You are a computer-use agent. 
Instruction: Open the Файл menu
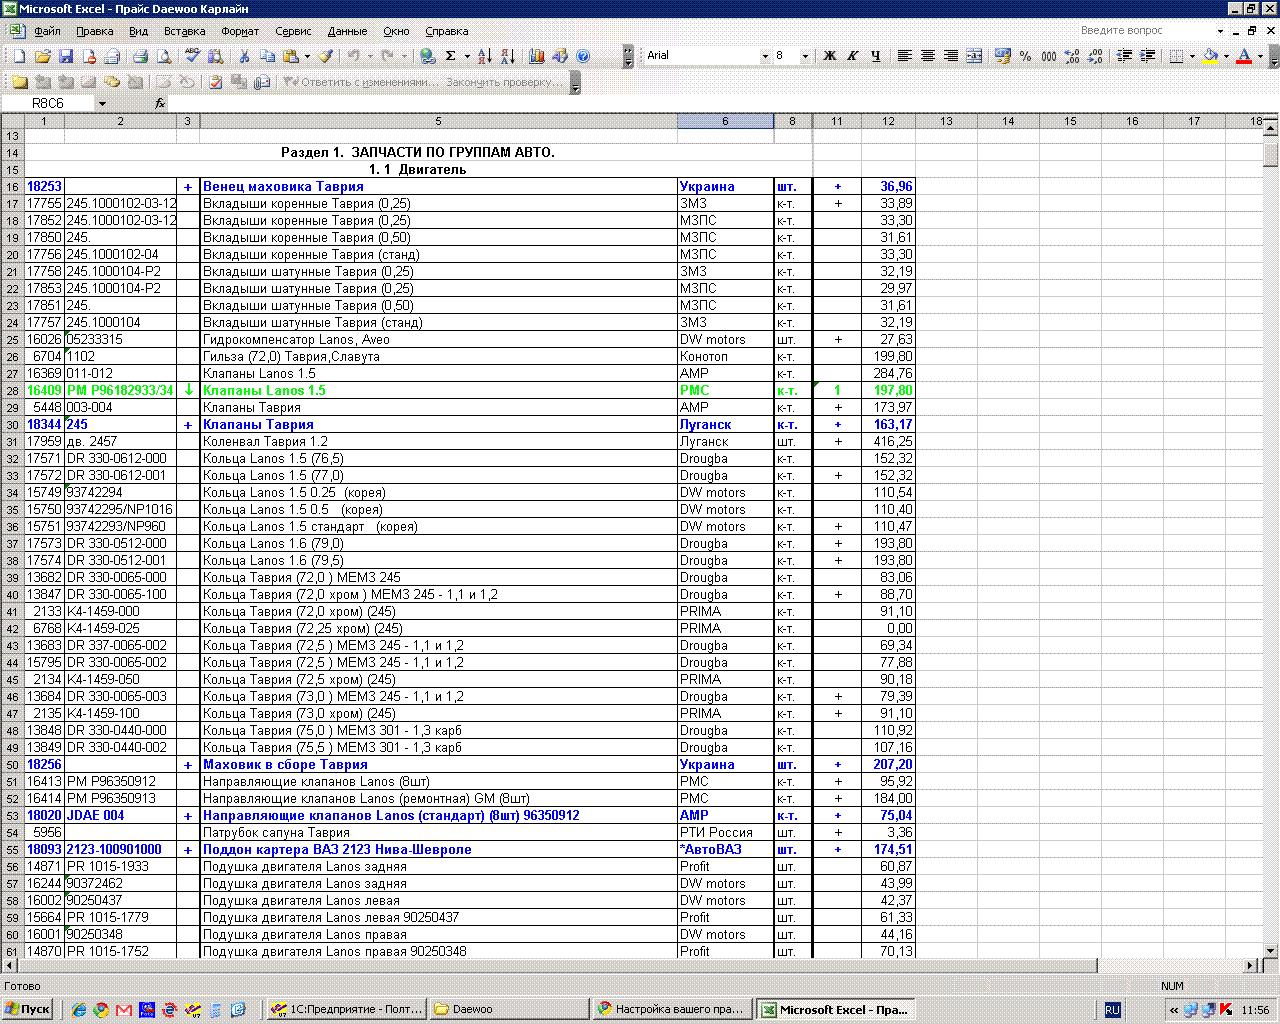[x=46, y=31]
